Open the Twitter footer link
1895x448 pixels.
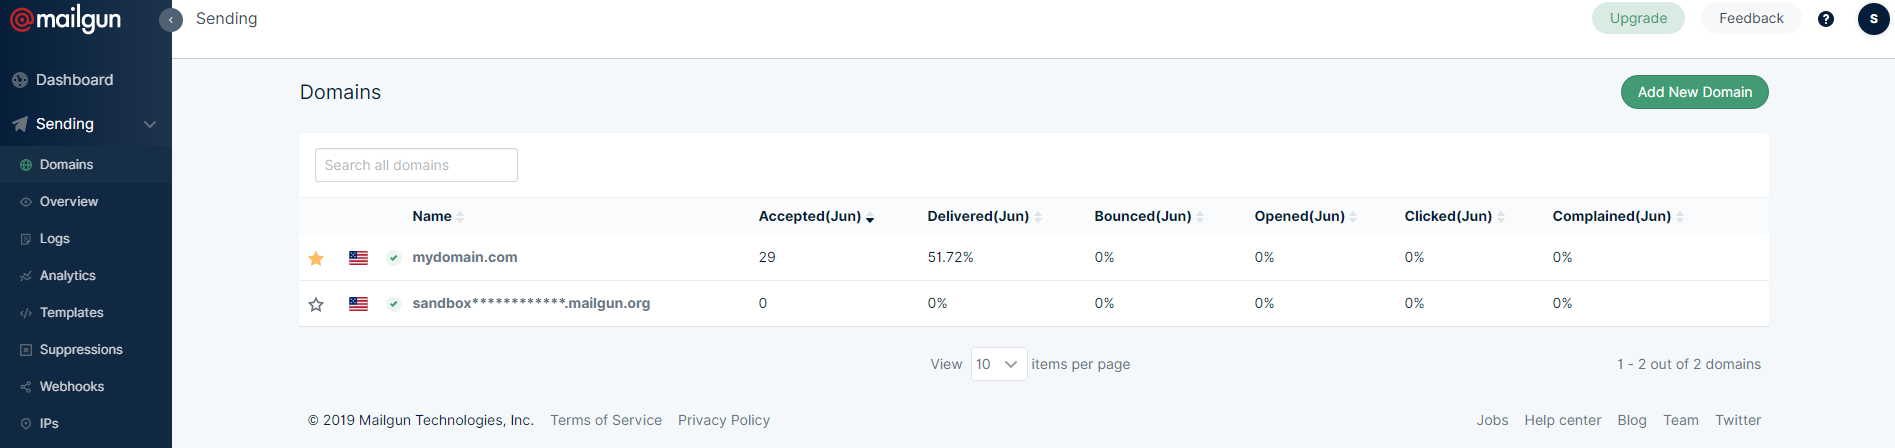click(1738, 420)
